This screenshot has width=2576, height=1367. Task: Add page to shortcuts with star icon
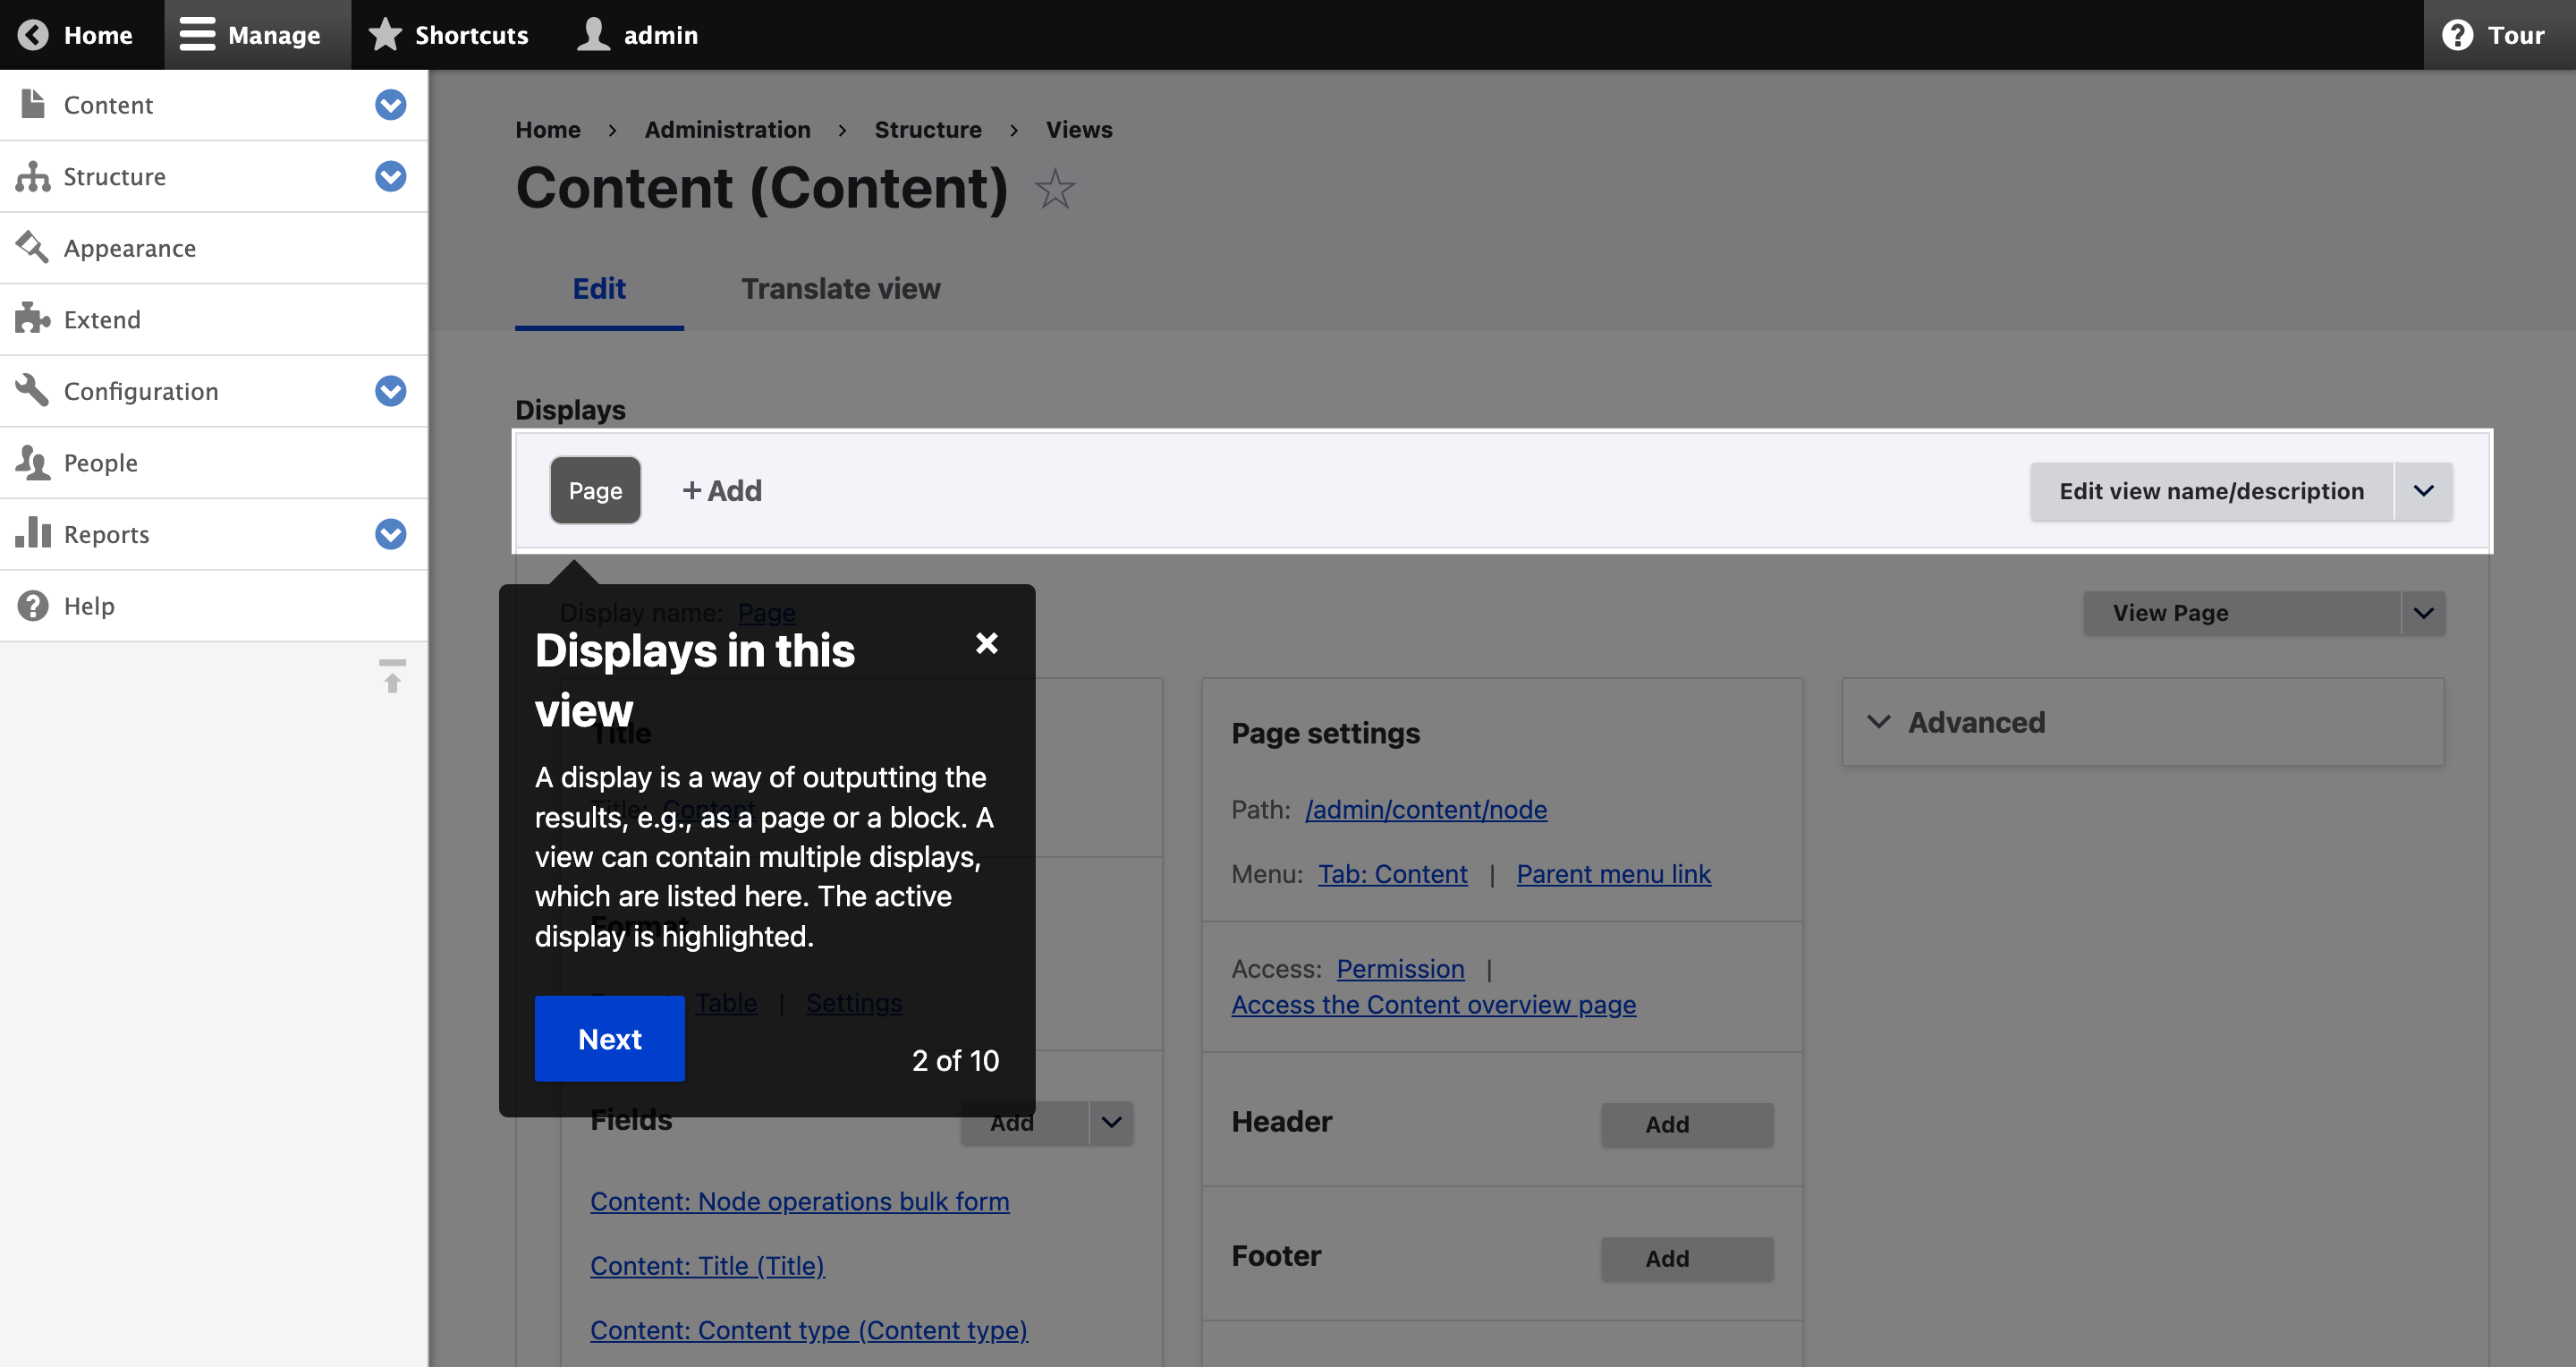click(1054, 188)
